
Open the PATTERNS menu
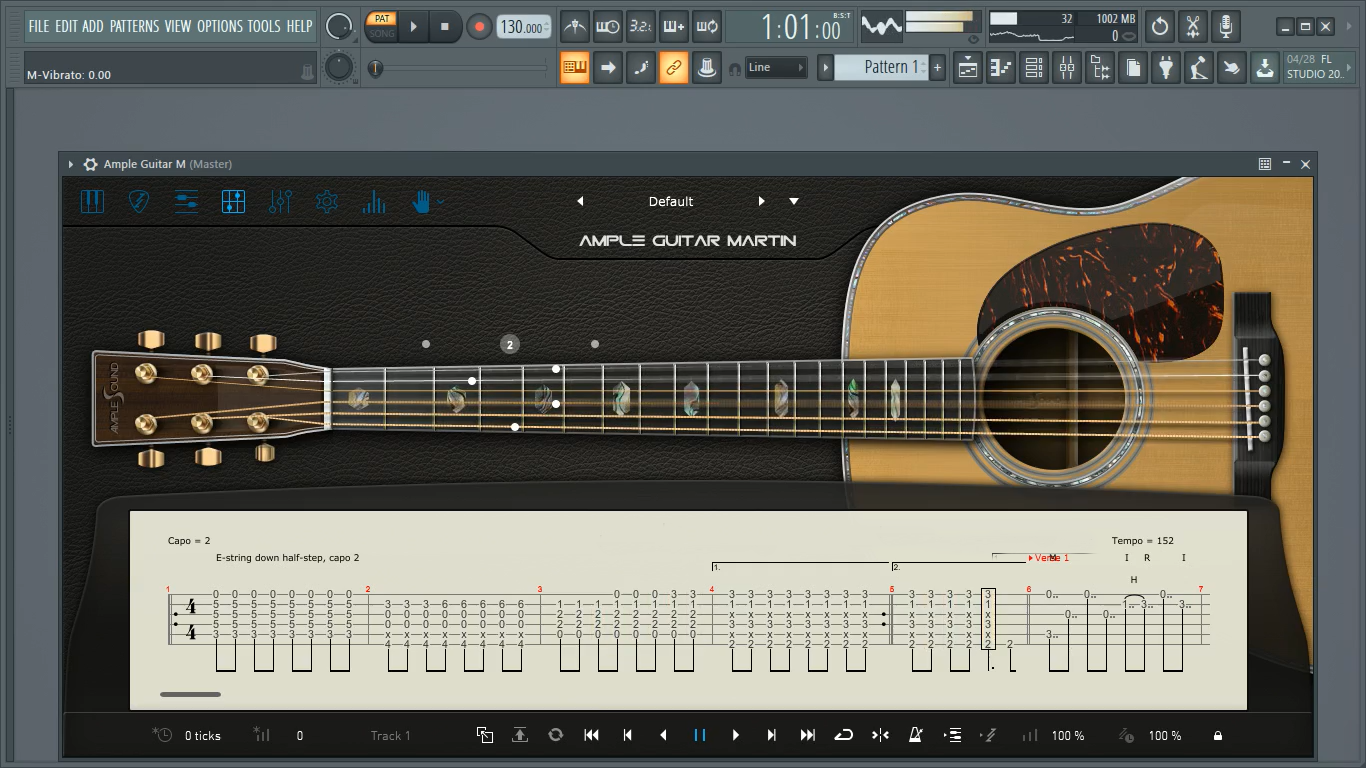pyautogui.click(x=135, y=26)
